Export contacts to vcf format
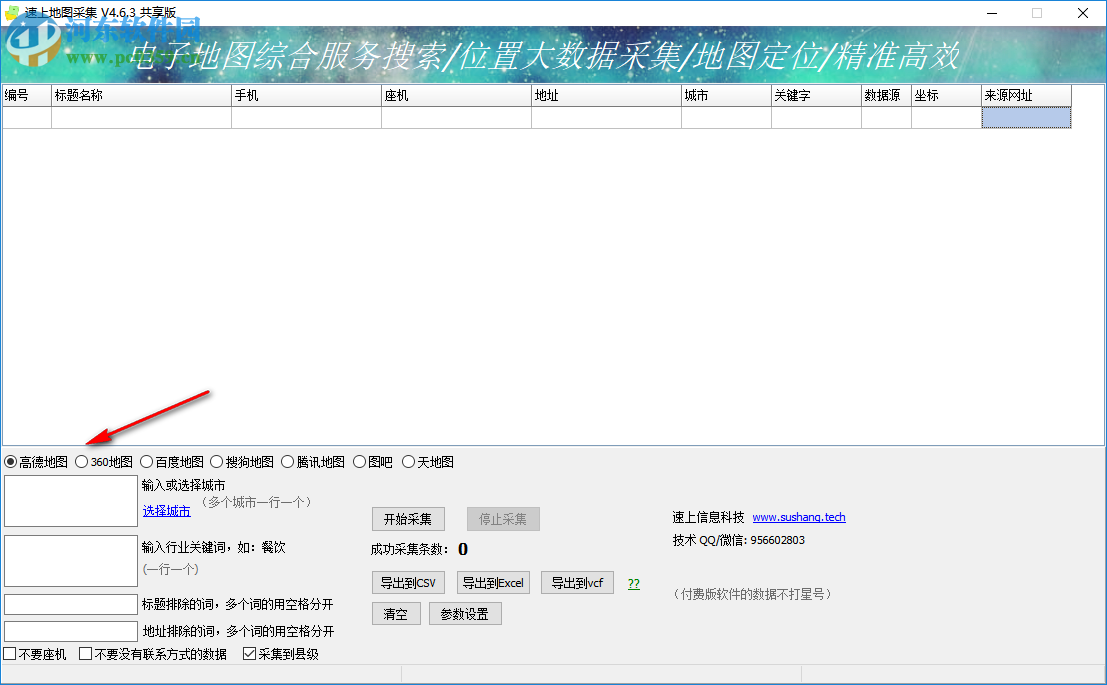This screenshot has height=685, width=1107. (x=577, y=582)
